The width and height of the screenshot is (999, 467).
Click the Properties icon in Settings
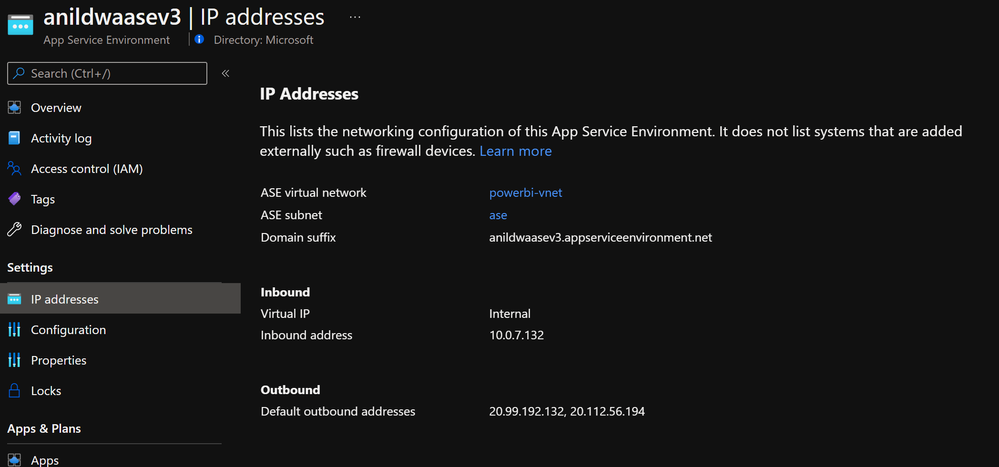pos(14,360)
